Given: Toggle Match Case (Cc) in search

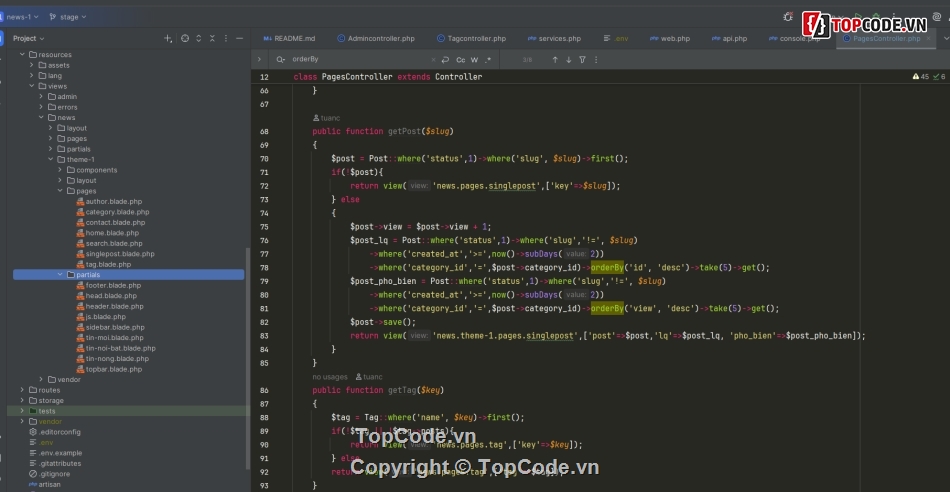Looking at the screenshot, I should point(460,59).
